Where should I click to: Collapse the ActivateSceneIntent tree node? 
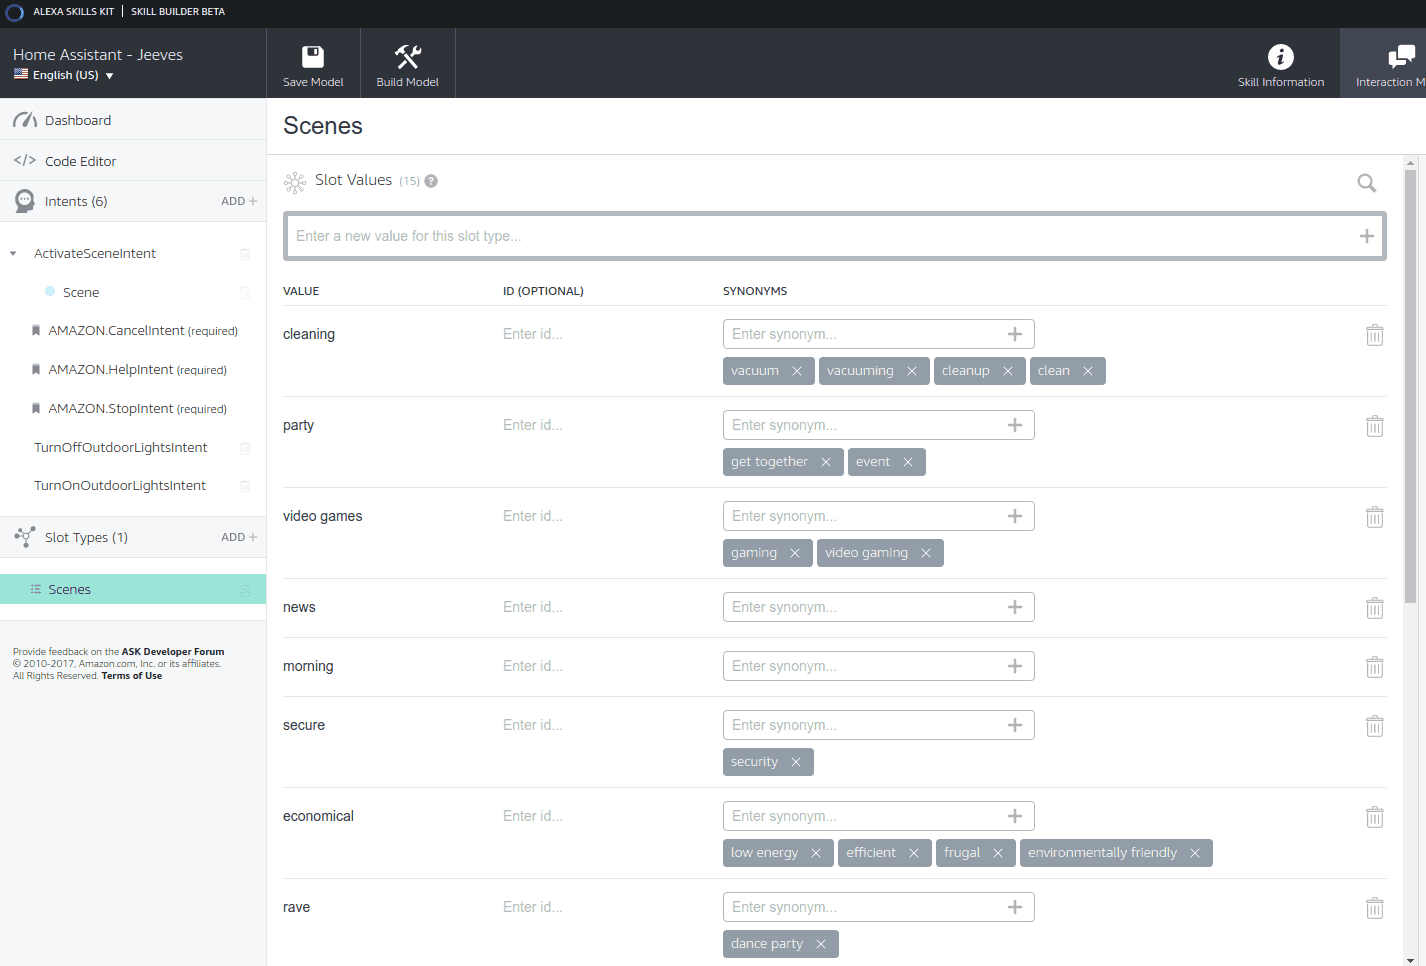point(13,254)
